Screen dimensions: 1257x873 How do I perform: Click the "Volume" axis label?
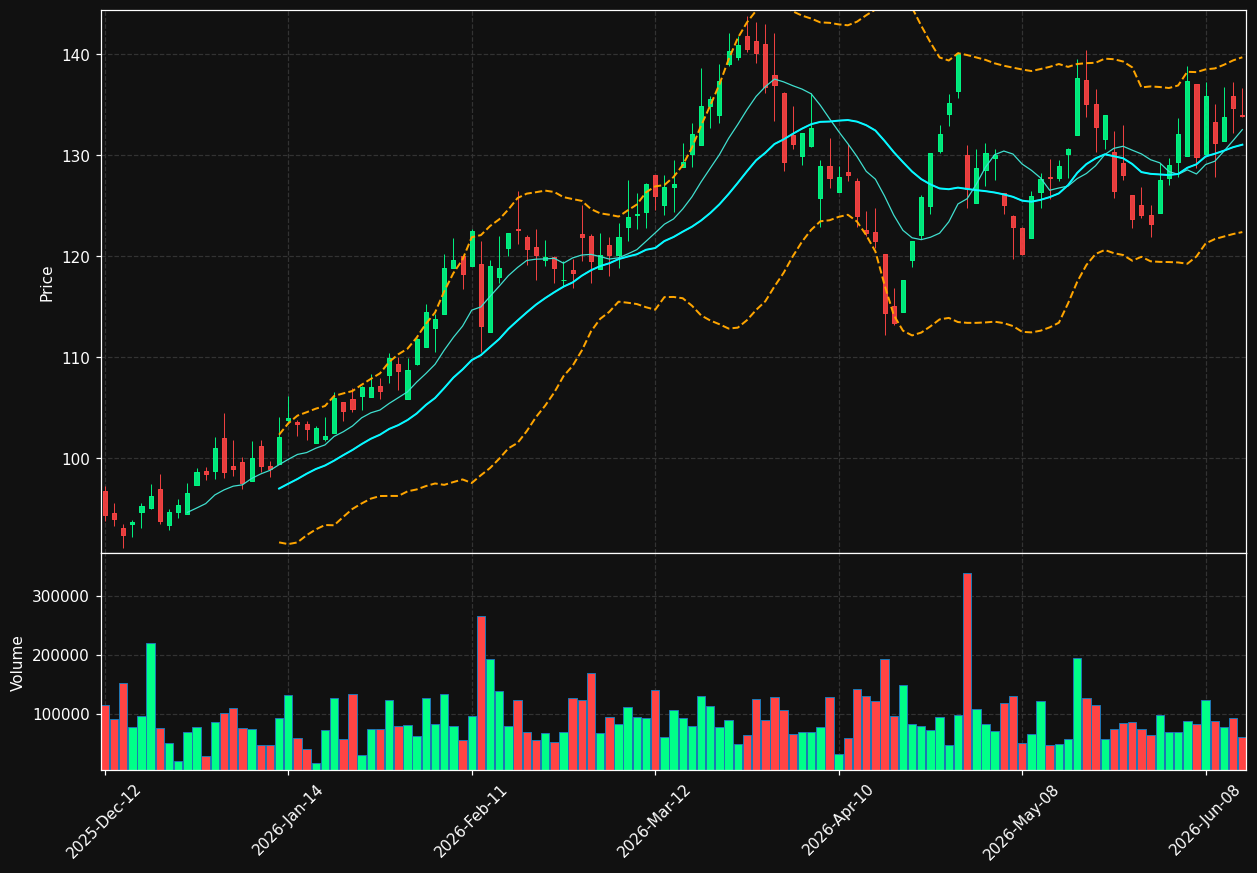(x=18, y=663)
